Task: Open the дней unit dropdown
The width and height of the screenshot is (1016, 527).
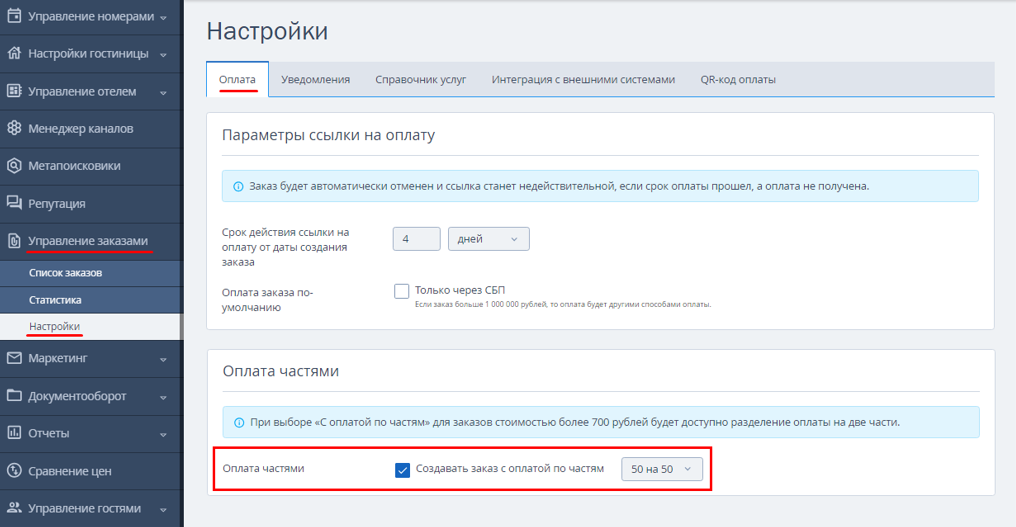Action: point(489,239)
